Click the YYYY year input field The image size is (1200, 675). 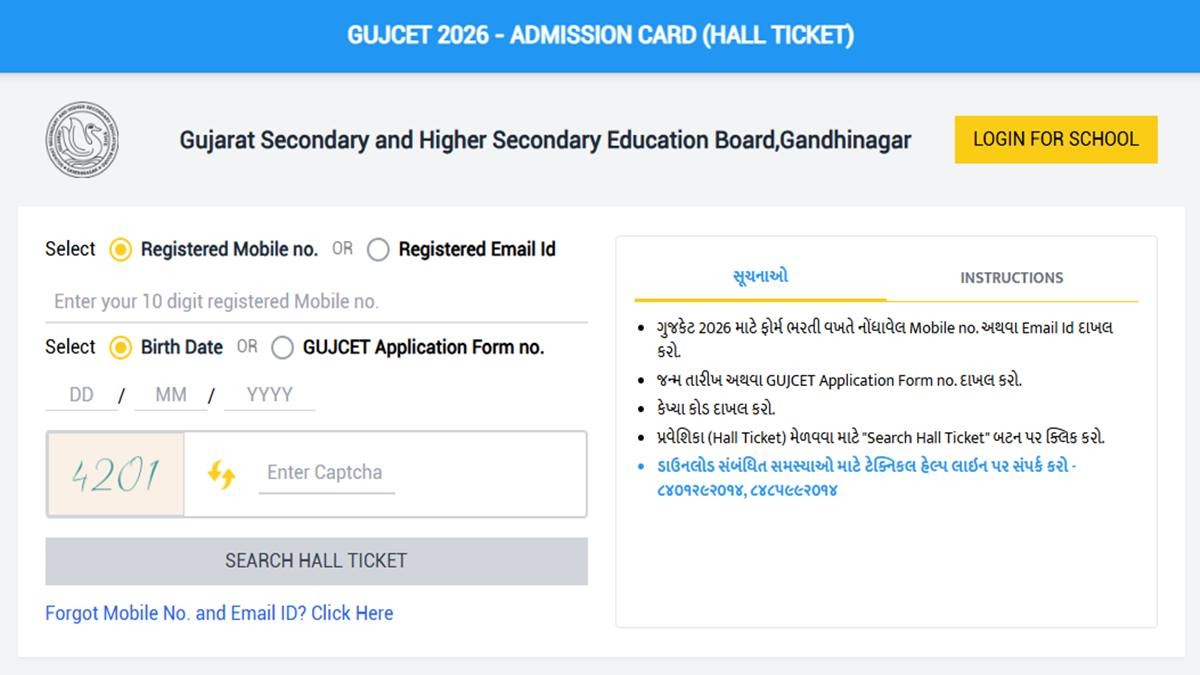click(x=269, y=395)
